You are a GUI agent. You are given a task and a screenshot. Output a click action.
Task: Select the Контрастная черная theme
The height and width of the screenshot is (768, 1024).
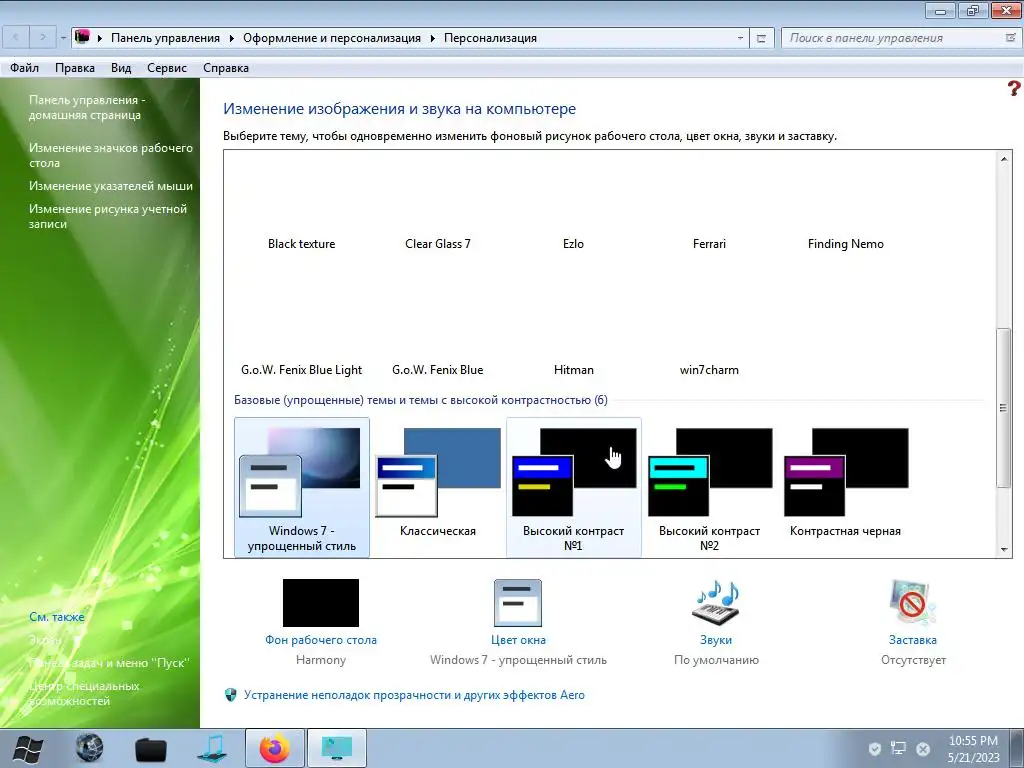[845, 487]
